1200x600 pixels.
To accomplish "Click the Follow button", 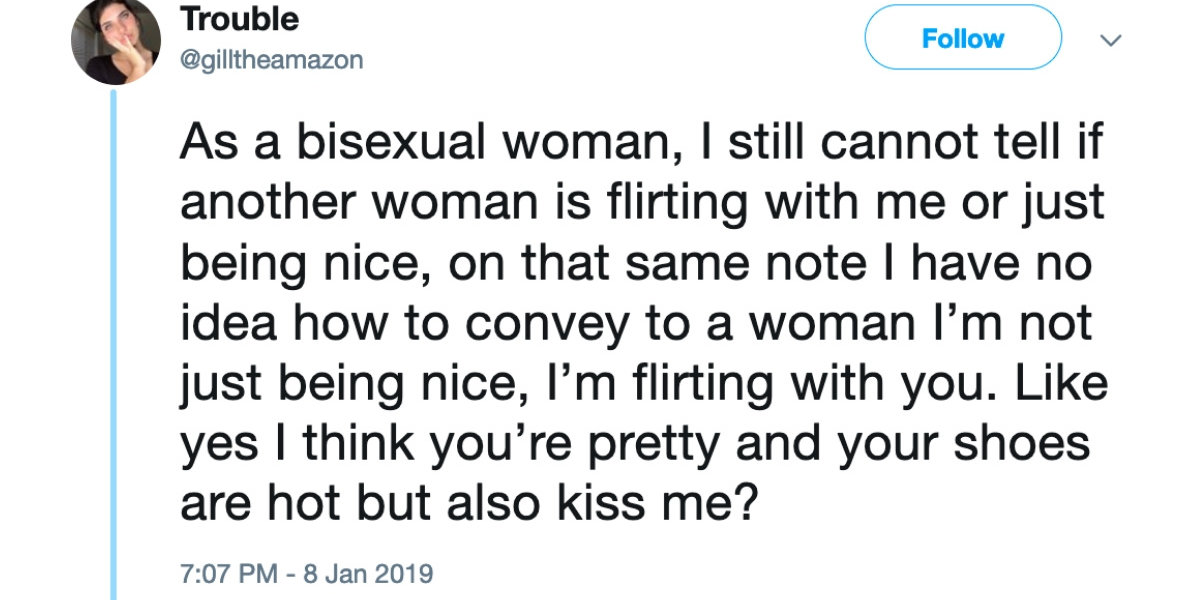I will [962, 38].
